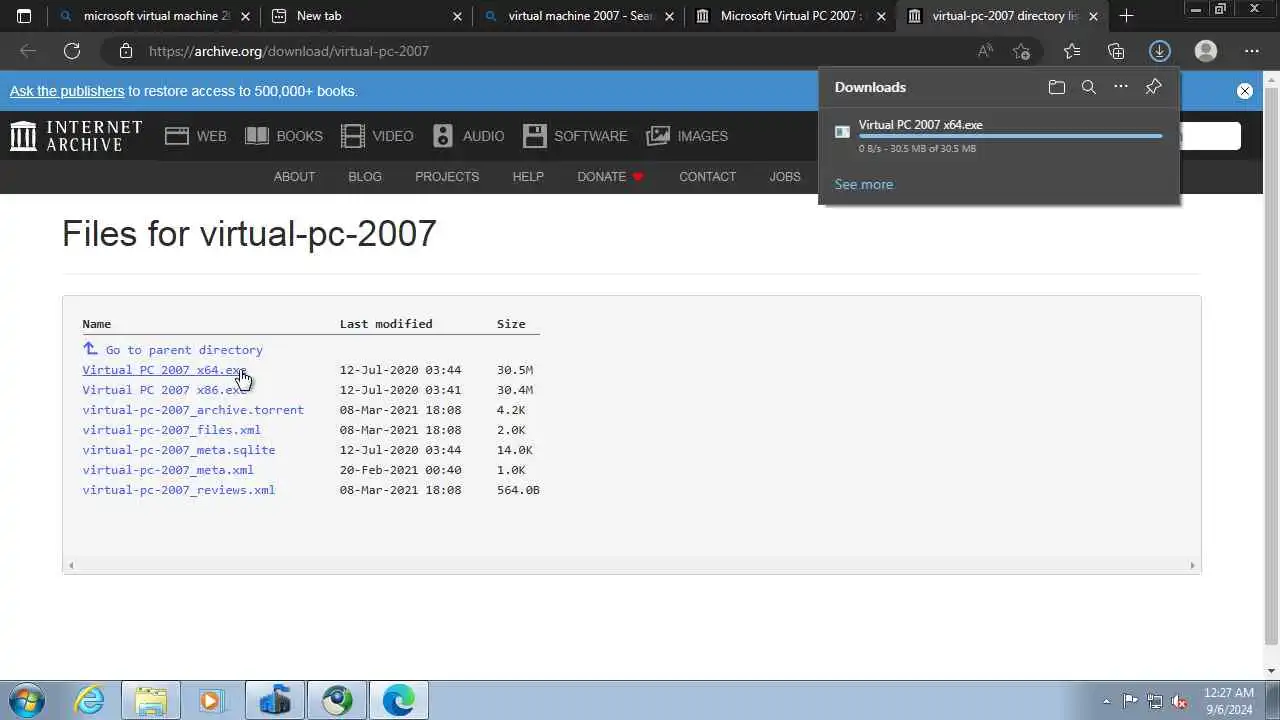The height and width of the screenshot is (720, 1280).
Task: Dismiss the blue banner with X icon
Action: [1245, 91]
